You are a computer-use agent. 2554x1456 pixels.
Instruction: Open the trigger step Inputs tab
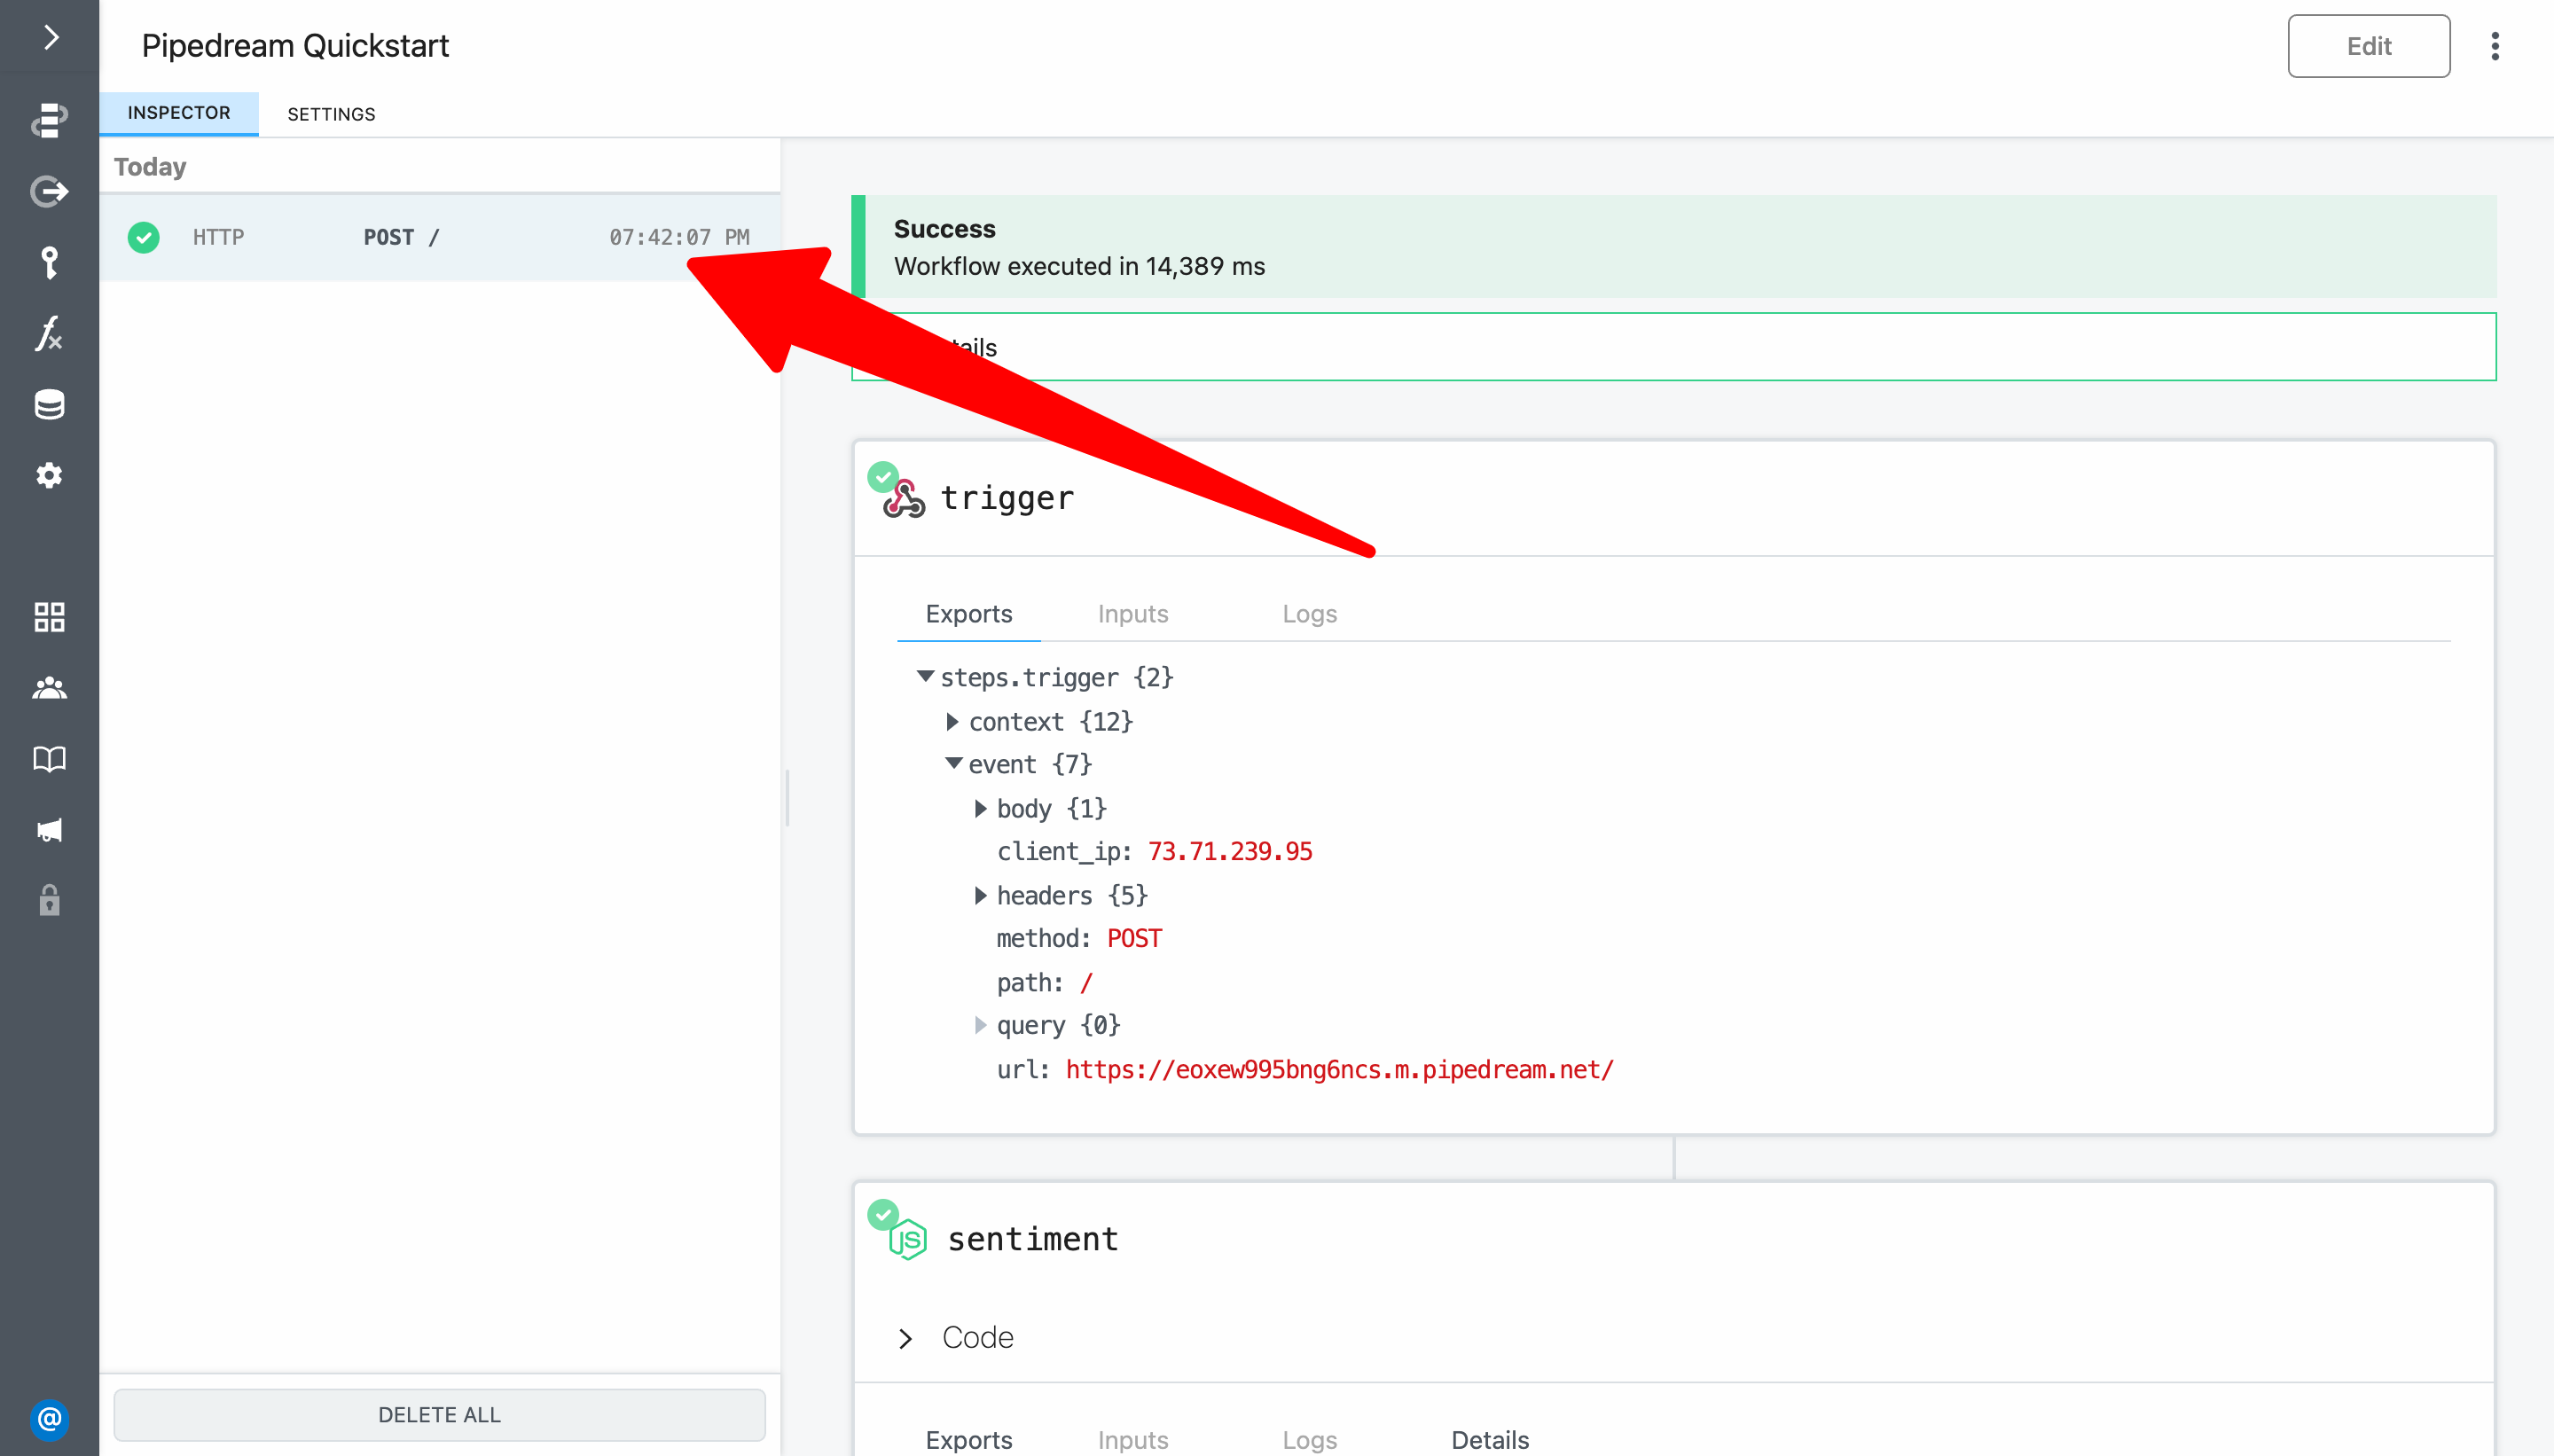[x=1132, y=614]
